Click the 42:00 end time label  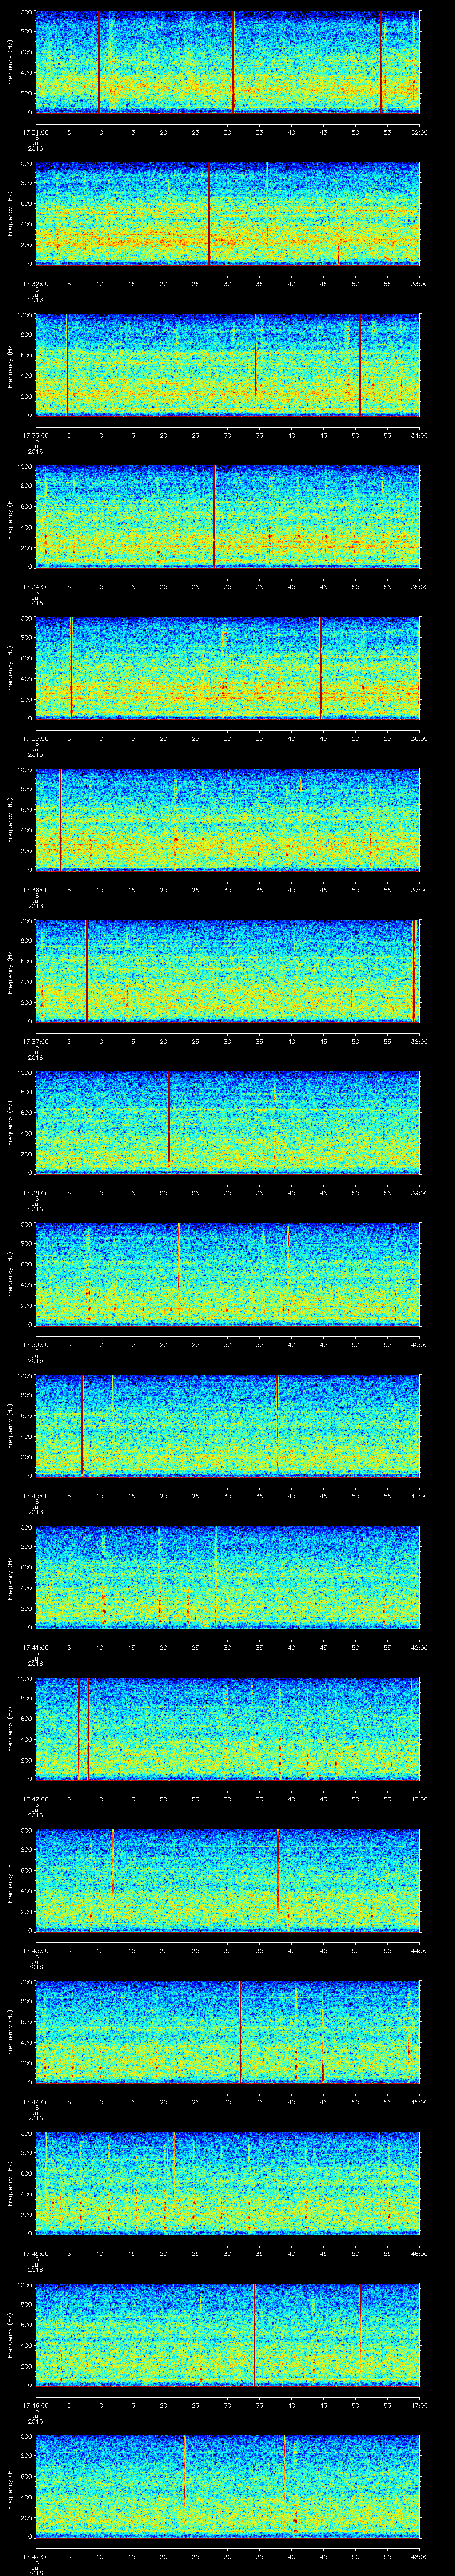click(420, 1647)
